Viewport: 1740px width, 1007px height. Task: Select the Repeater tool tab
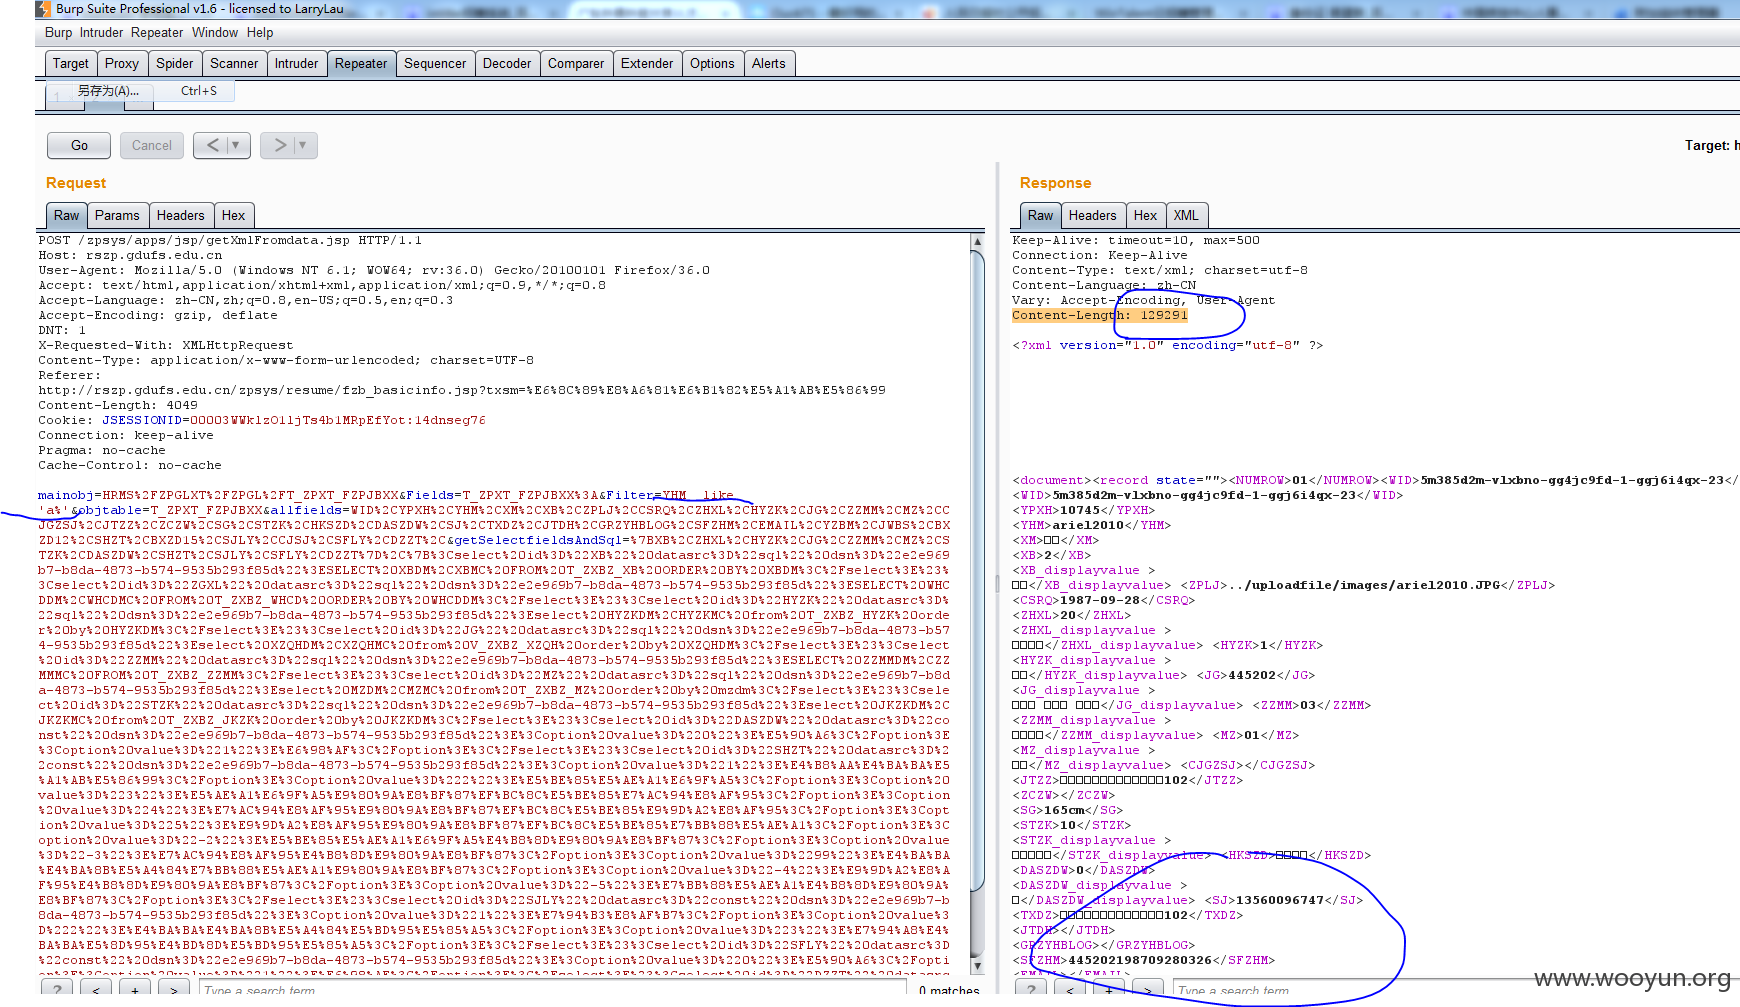361,63
